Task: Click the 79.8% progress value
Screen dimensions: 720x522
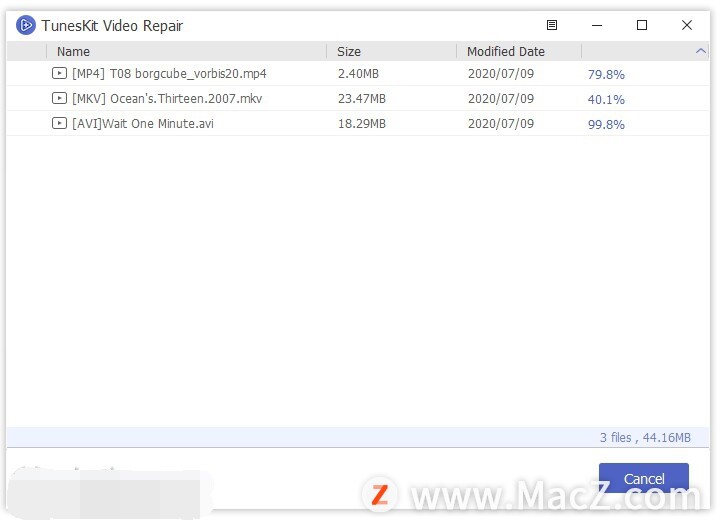Action: [x=606, y=74]
